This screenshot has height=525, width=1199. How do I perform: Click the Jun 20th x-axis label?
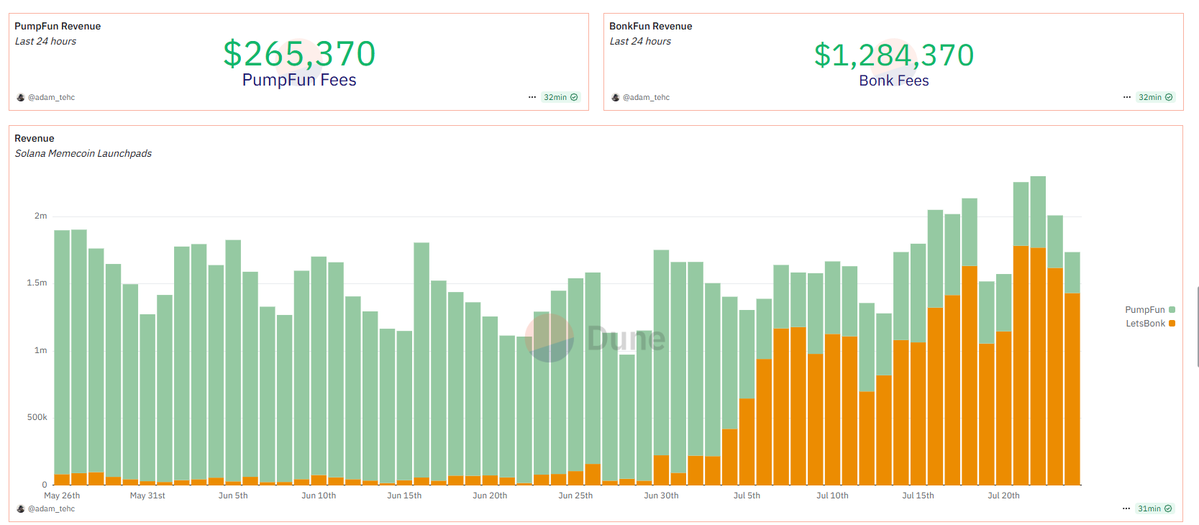pos(489,495)
